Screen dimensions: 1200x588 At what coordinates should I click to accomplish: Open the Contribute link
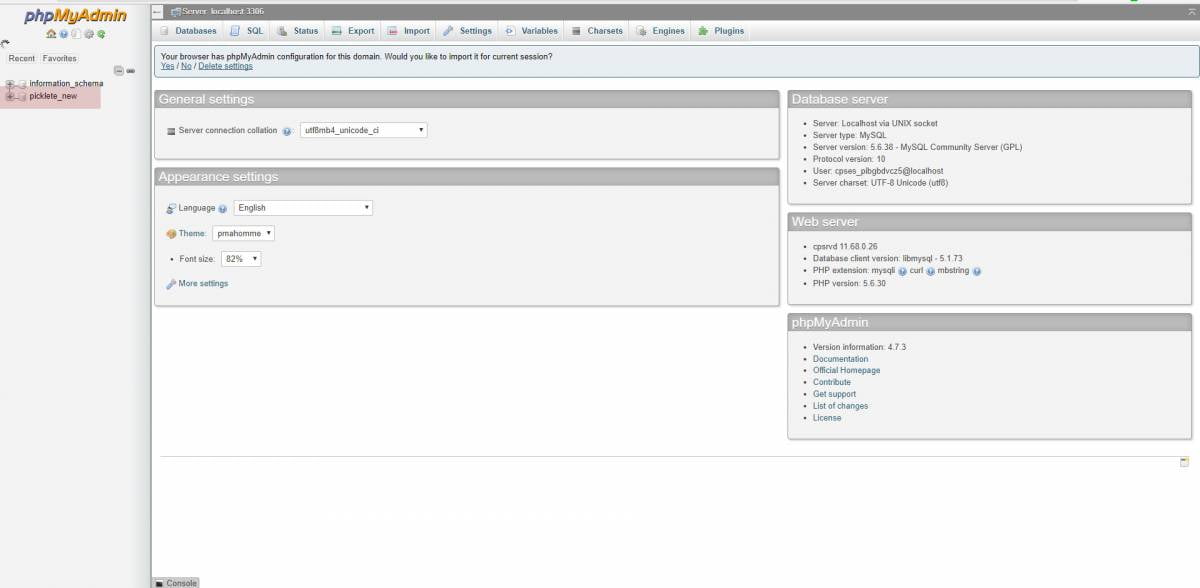[x=832, y=382]
